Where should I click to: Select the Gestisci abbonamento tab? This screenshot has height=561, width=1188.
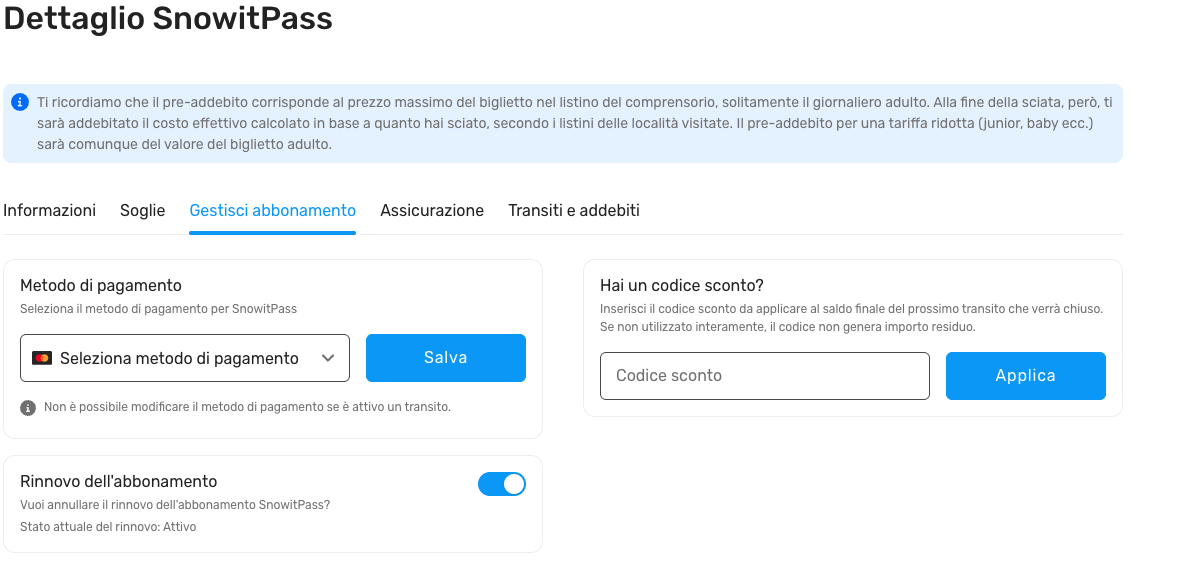point(272,210)
